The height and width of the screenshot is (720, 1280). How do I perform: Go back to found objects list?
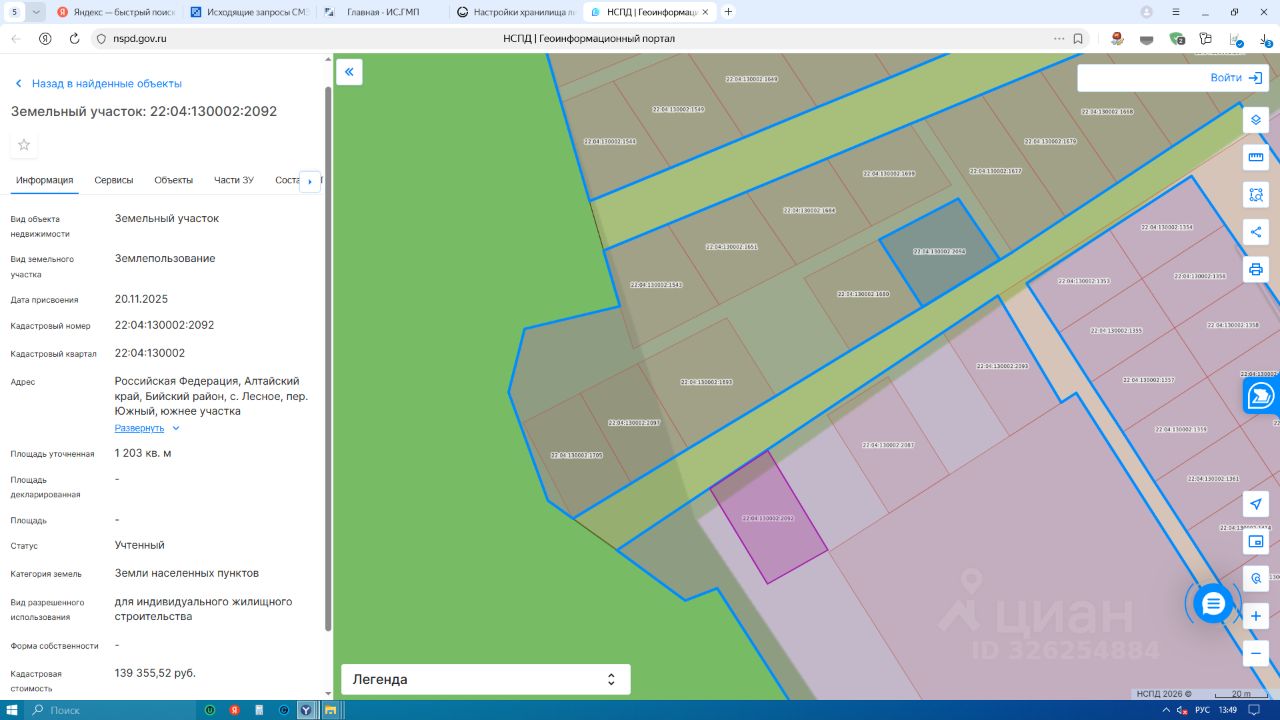(x=97, y=84)
